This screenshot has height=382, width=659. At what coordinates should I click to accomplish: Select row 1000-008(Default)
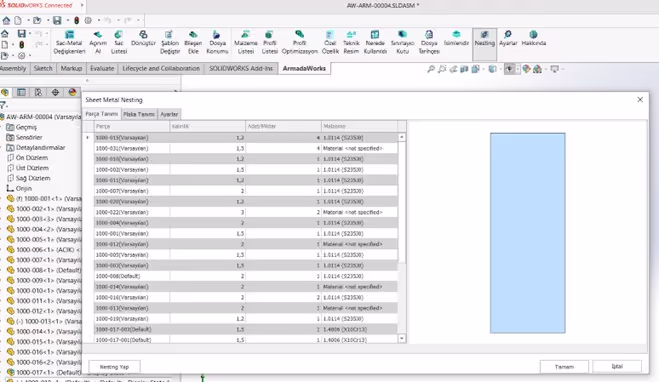[x=246, y=276]
